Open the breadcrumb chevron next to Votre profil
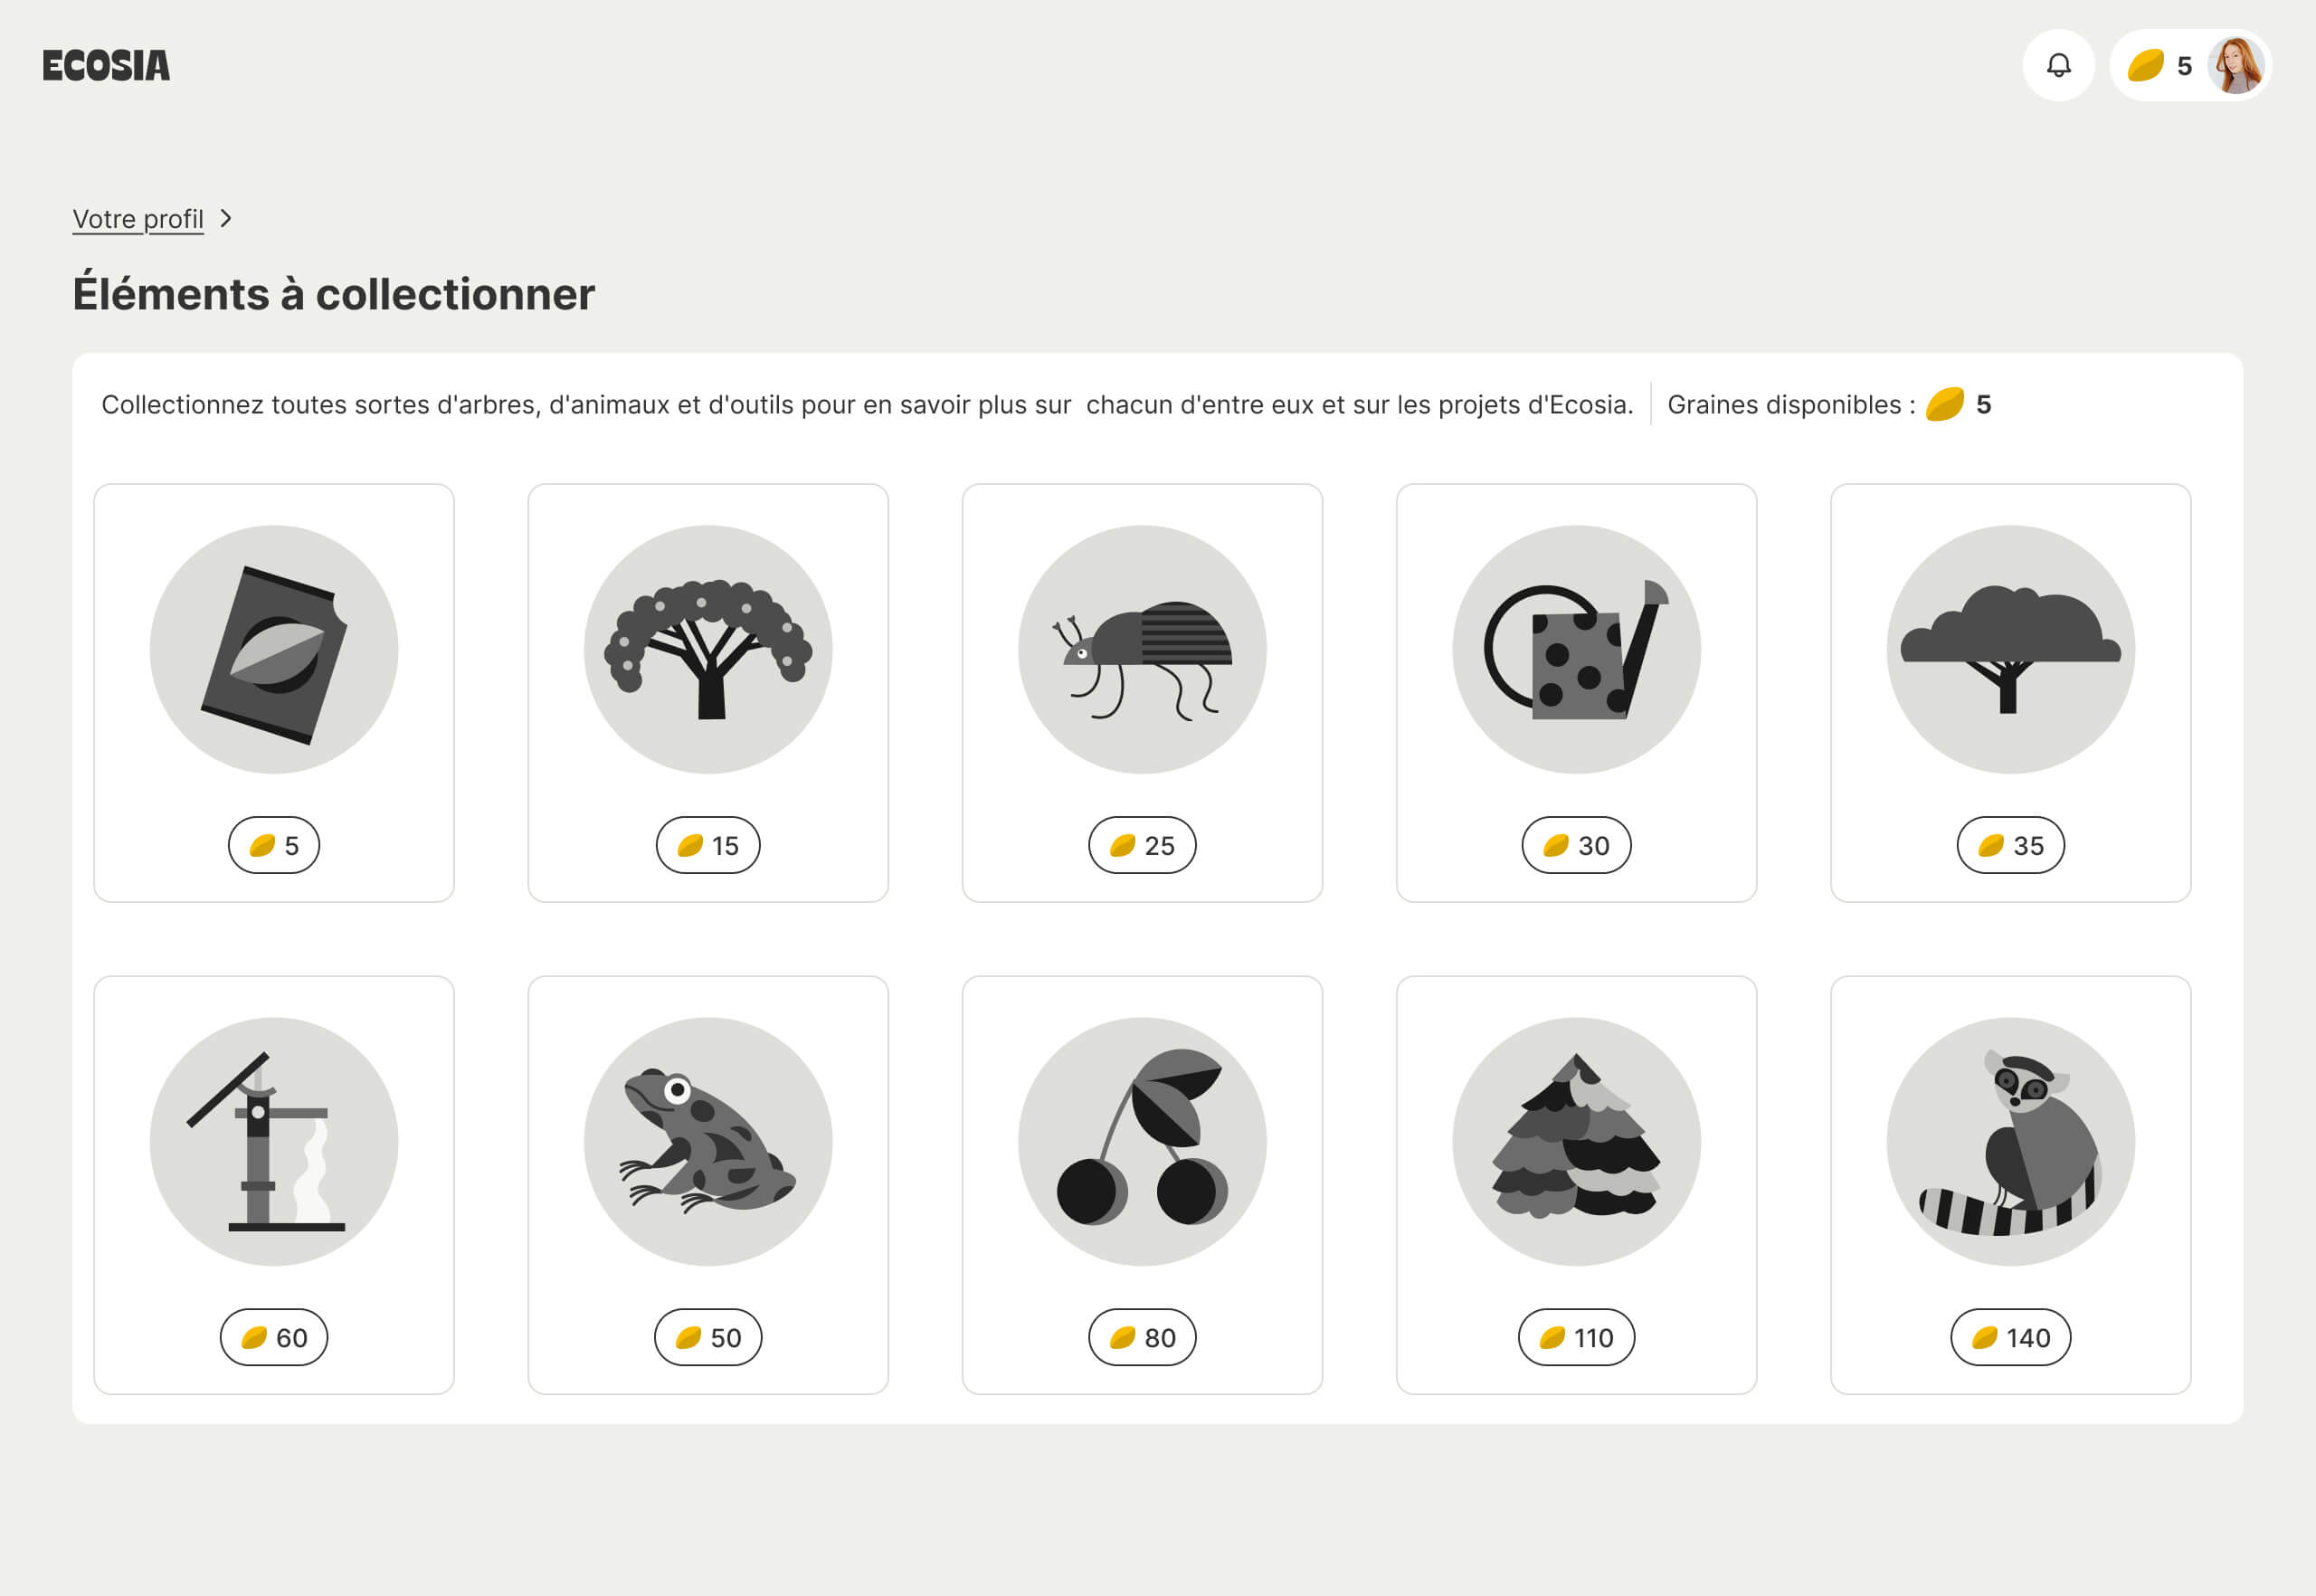Image resolution: width=2316 pixels, height=1596 pixels. 228,219
